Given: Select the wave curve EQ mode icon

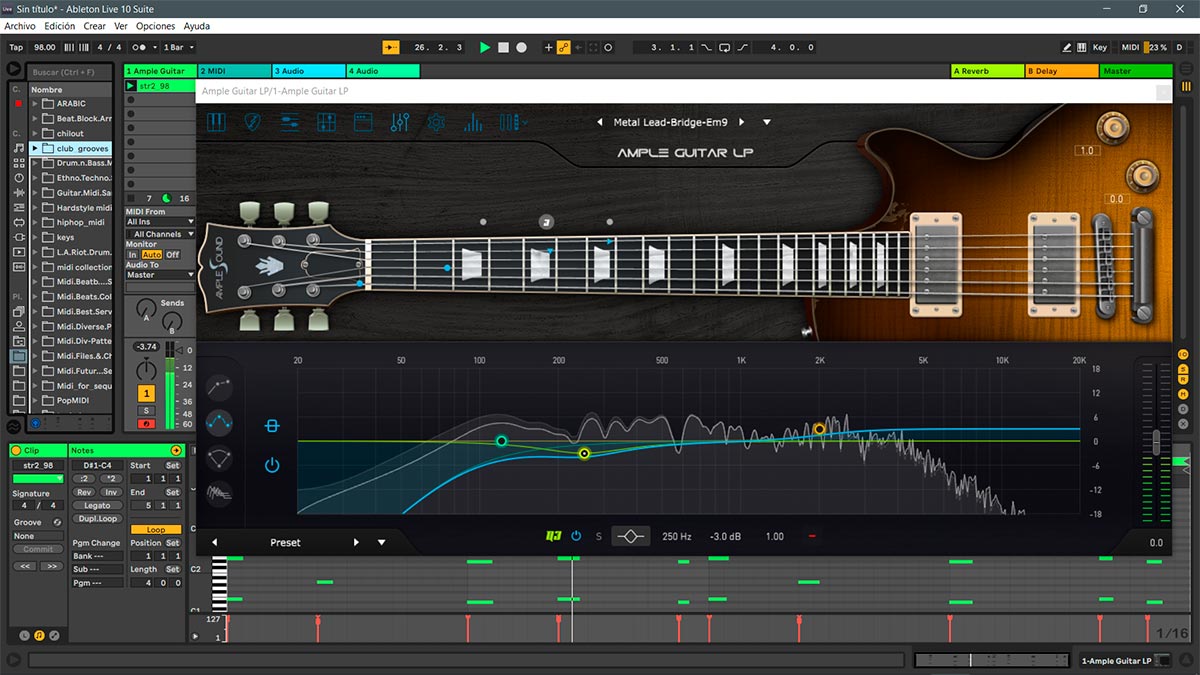Looking at the screenshot, I should click(x=218, y=423).
